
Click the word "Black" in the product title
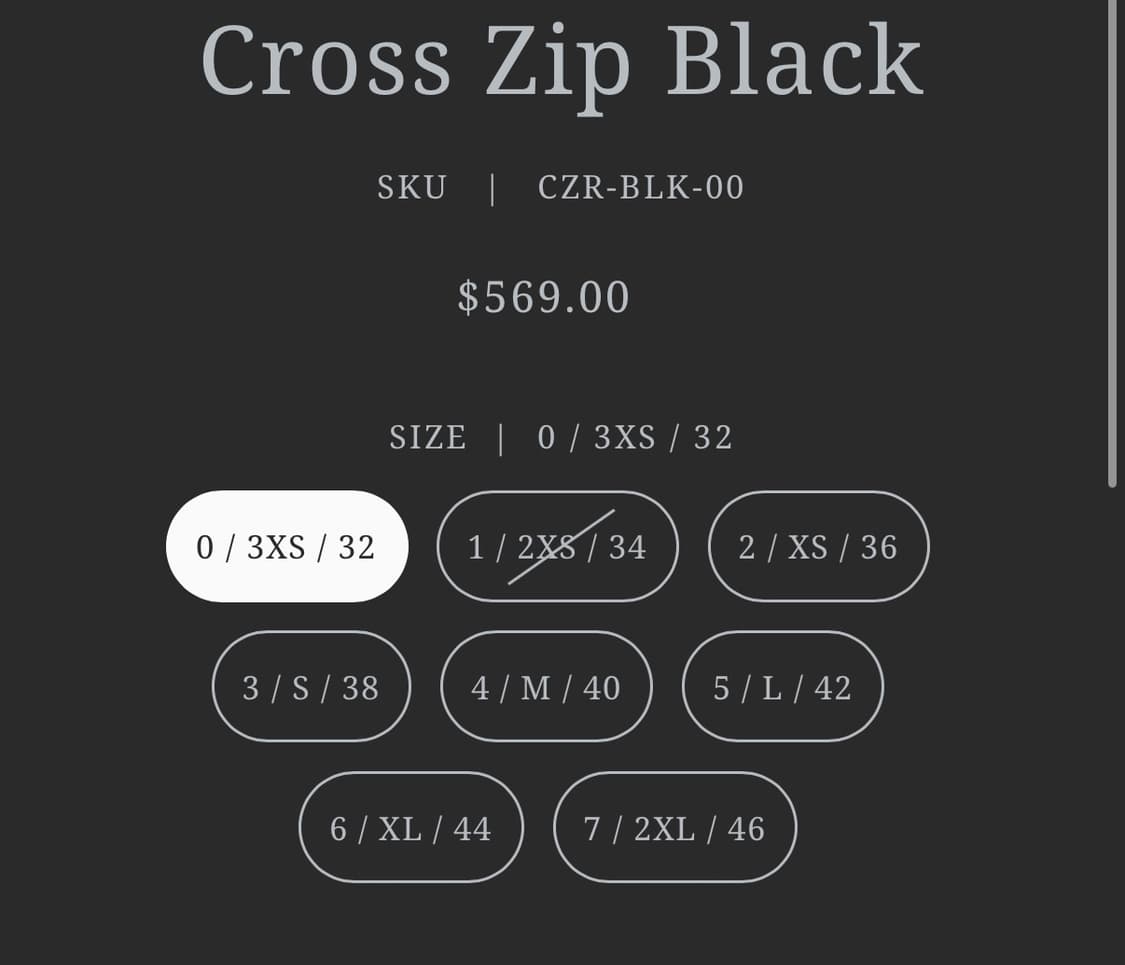click(794, 60)
